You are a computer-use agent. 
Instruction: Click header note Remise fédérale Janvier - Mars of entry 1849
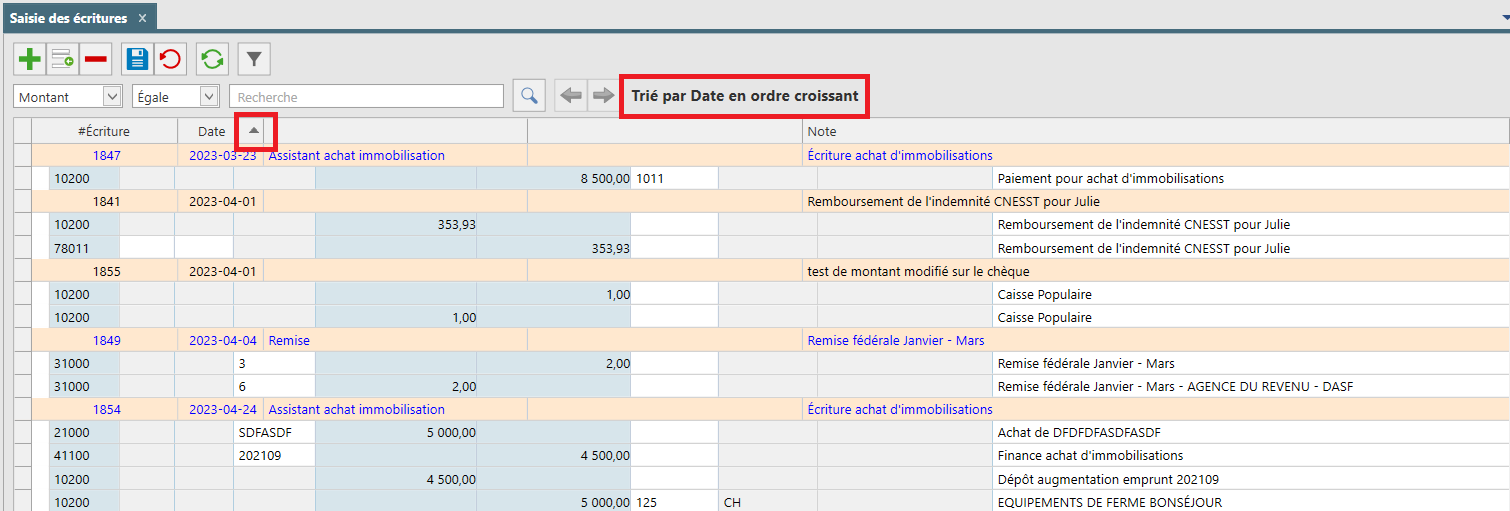tap(895, 340)
